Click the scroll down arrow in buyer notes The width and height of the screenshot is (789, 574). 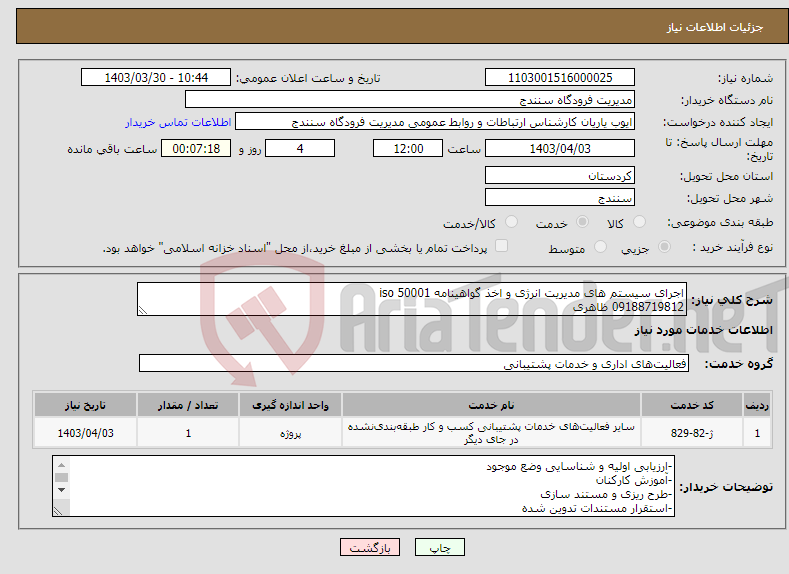click(x=61, y=490)
